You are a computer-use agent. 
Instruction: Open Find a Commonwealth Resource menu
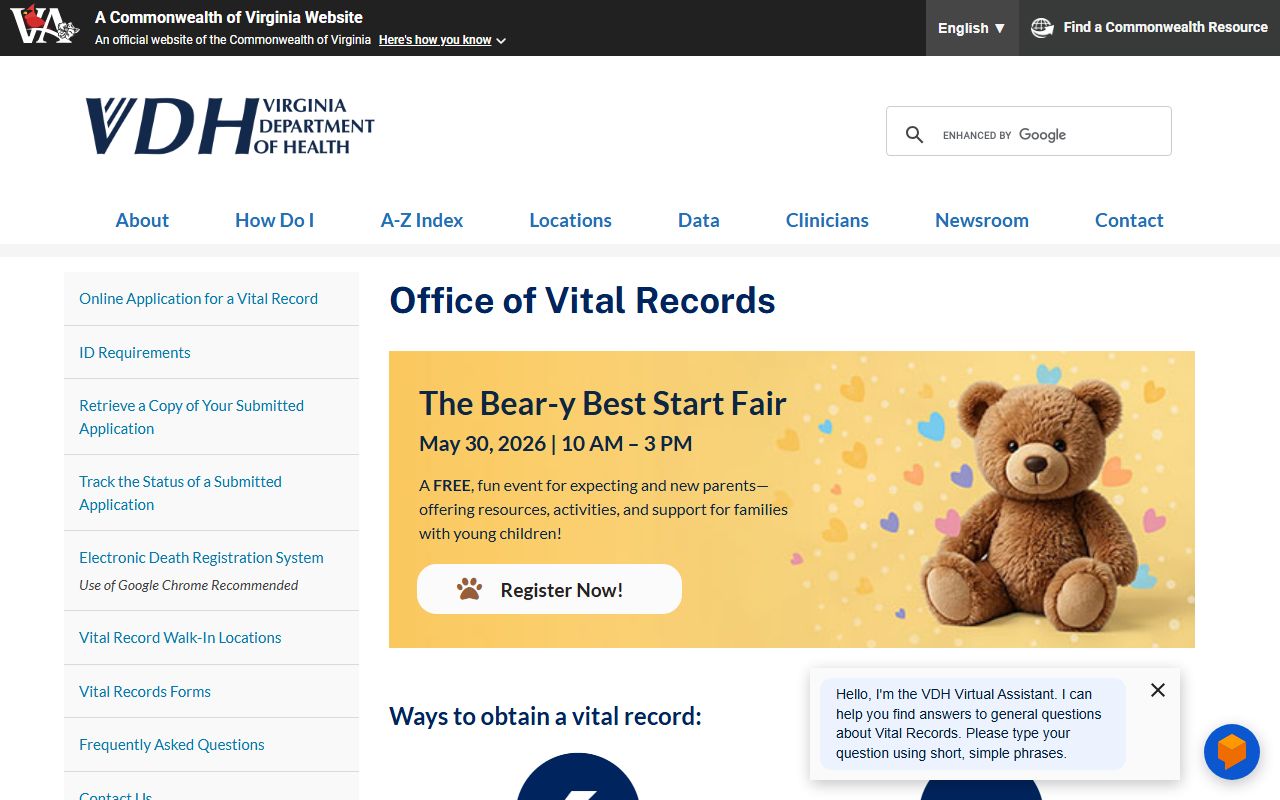pyautogui.click(x=1164, y=28)
